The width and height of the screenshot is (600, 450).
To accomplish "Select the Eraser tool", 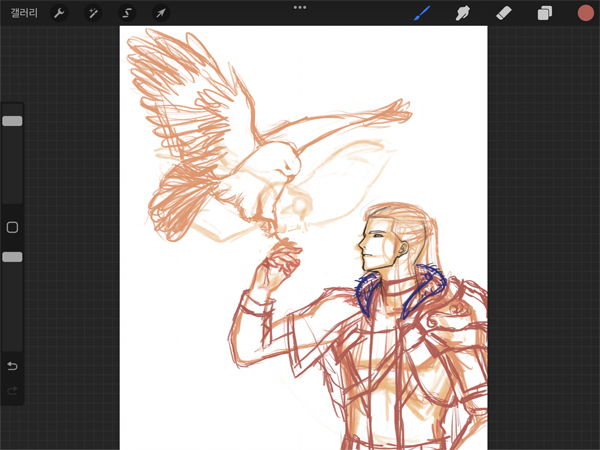I will coord(504,13).
